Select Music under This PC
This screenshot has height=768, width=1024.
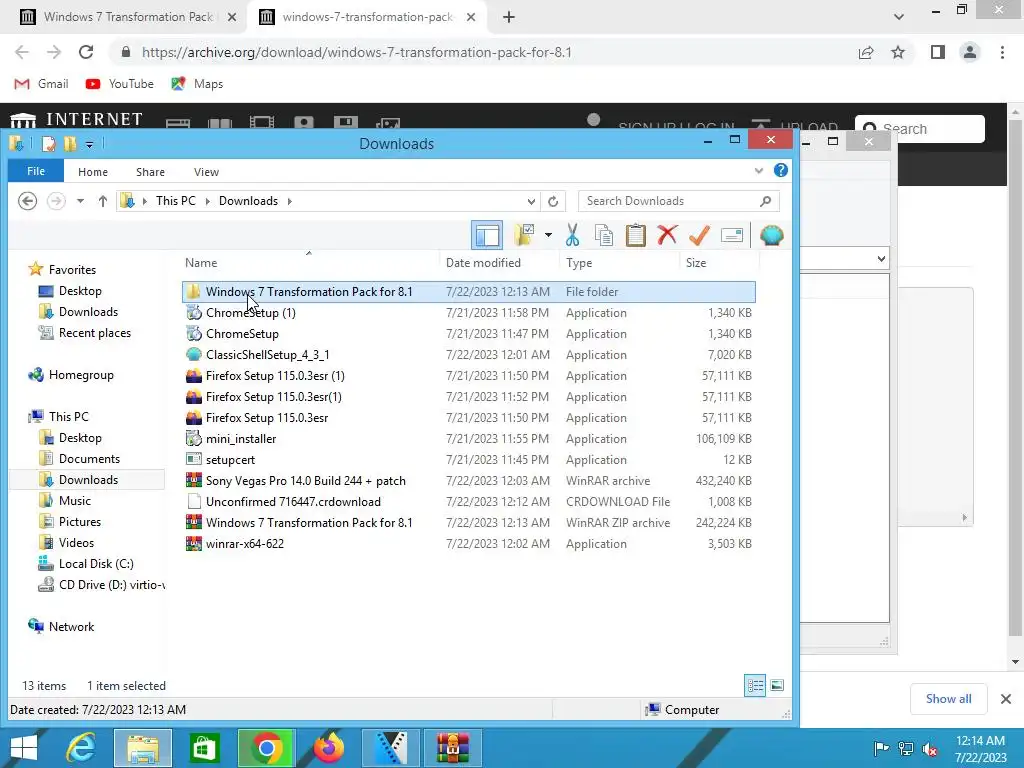coord(74,500)
